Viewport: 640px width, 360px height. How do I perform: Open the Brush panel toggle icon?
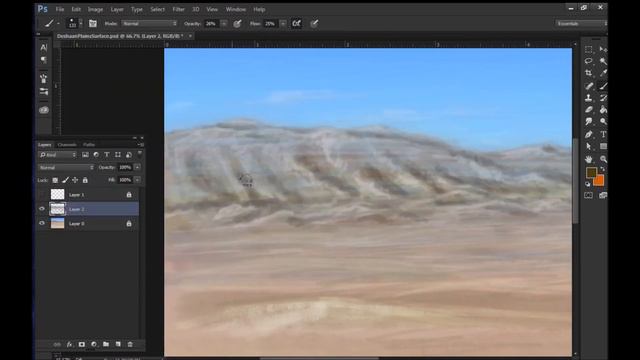click(93, 24)
